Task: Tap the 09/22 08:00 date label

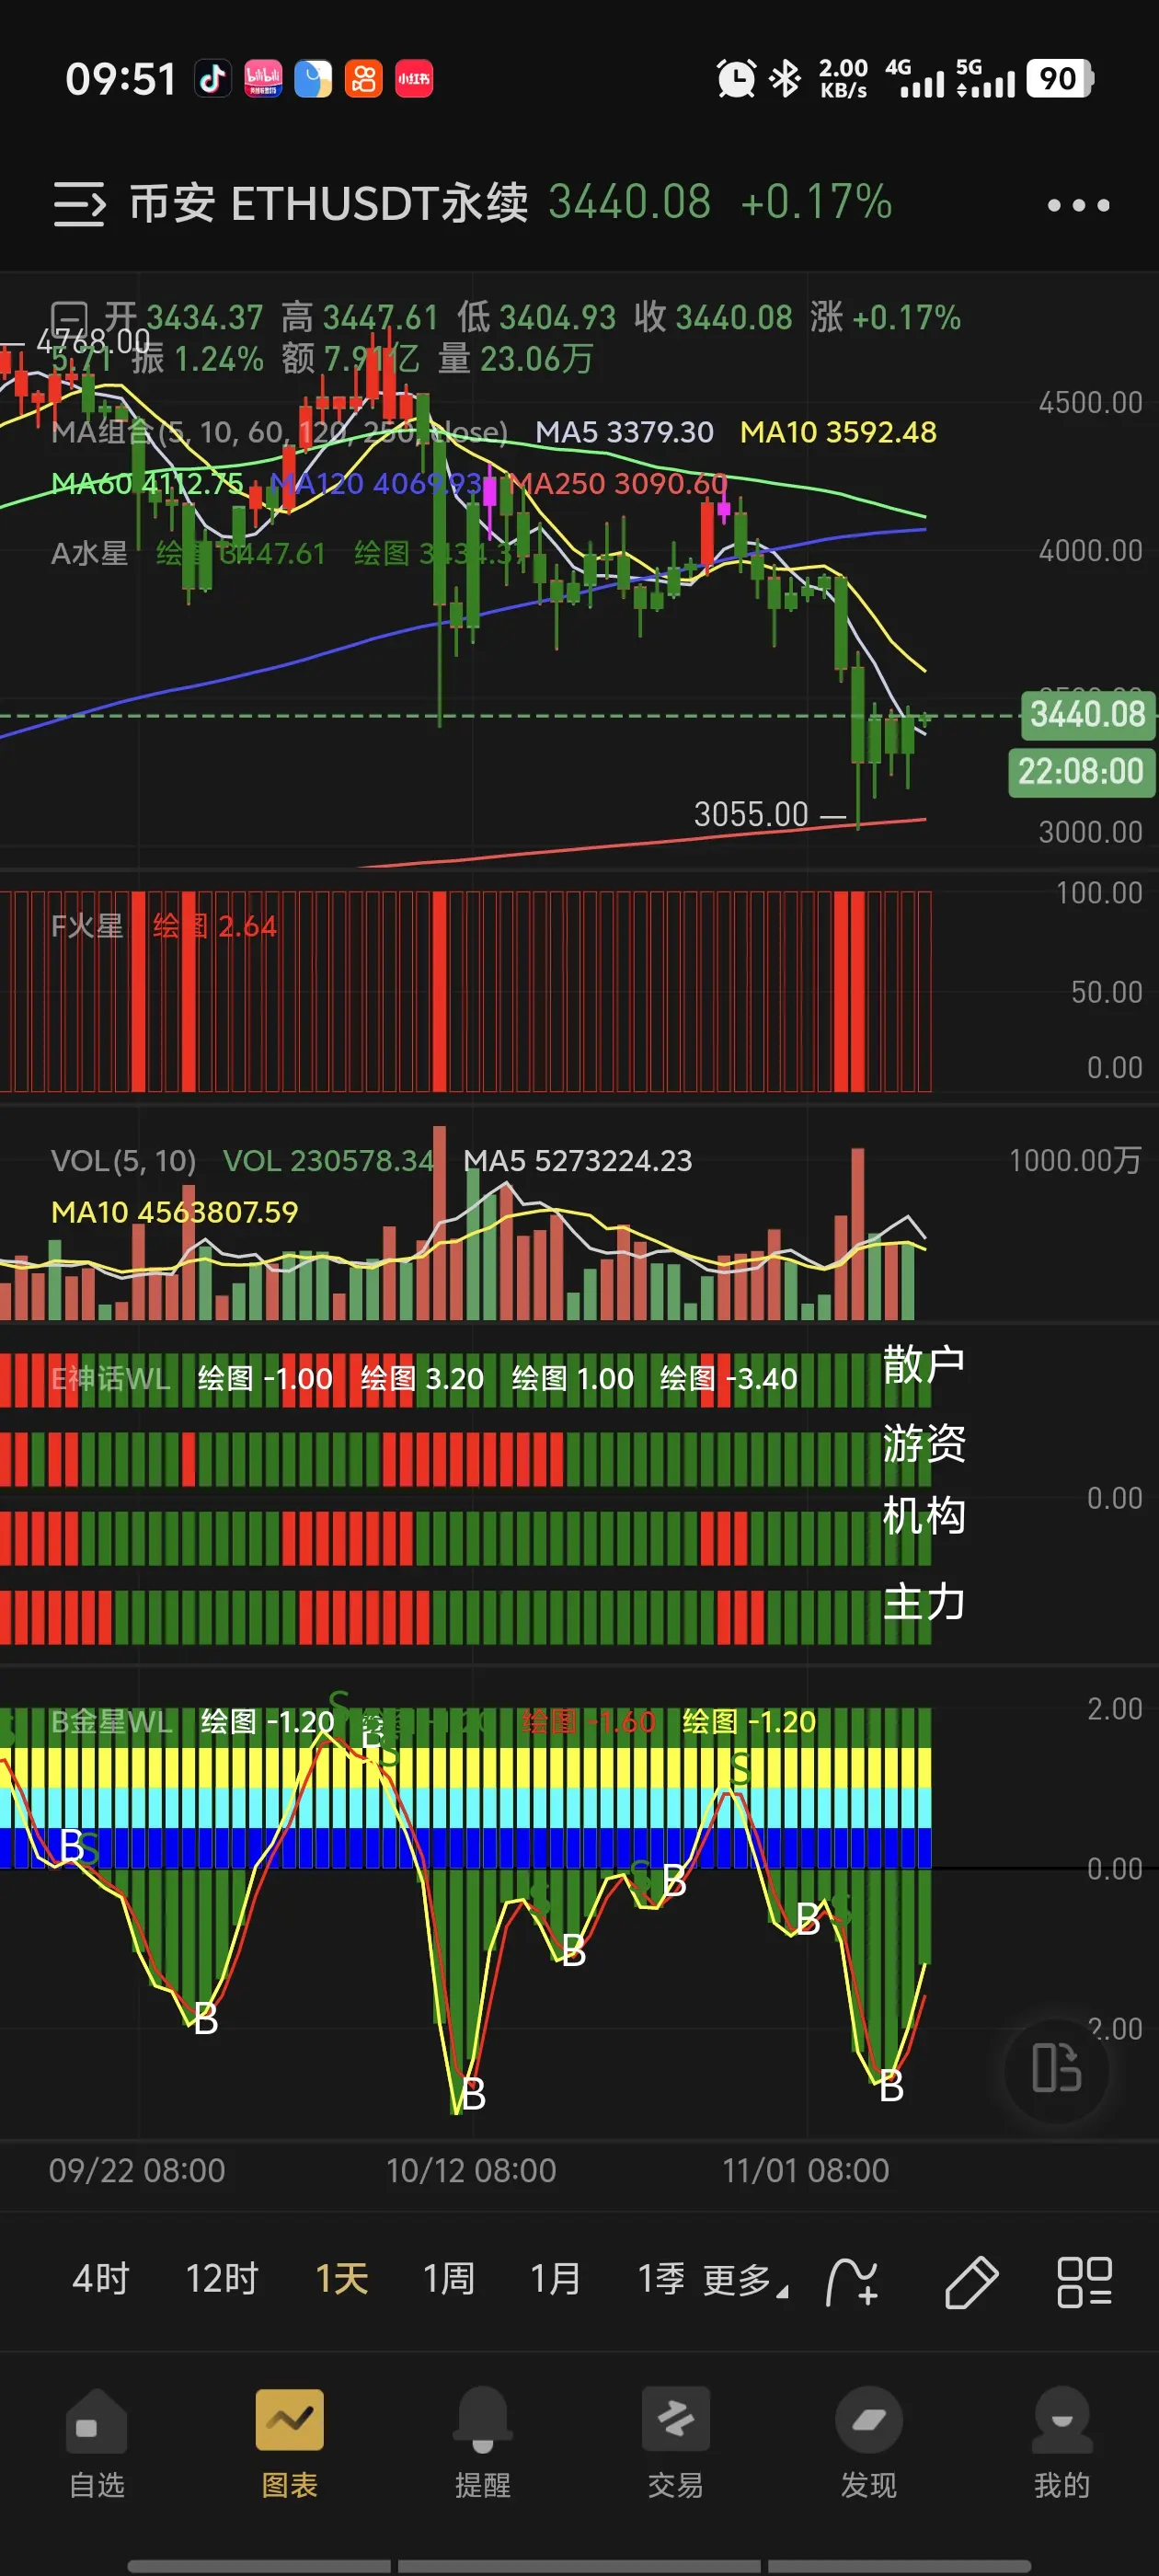Action: click(x=137, y=2170)
